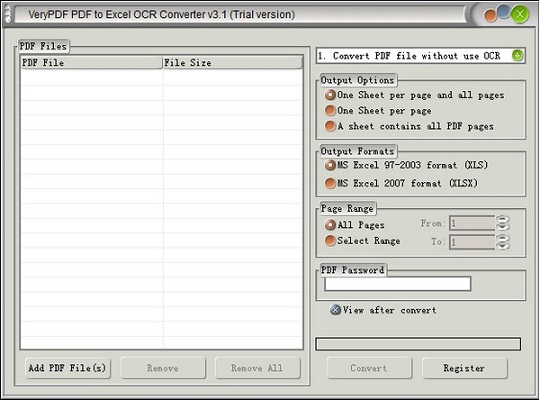Choose MS Excel 2007 format (XLSX)
Viewport: 540px width, 400px height.
click(x=401, y=183)
